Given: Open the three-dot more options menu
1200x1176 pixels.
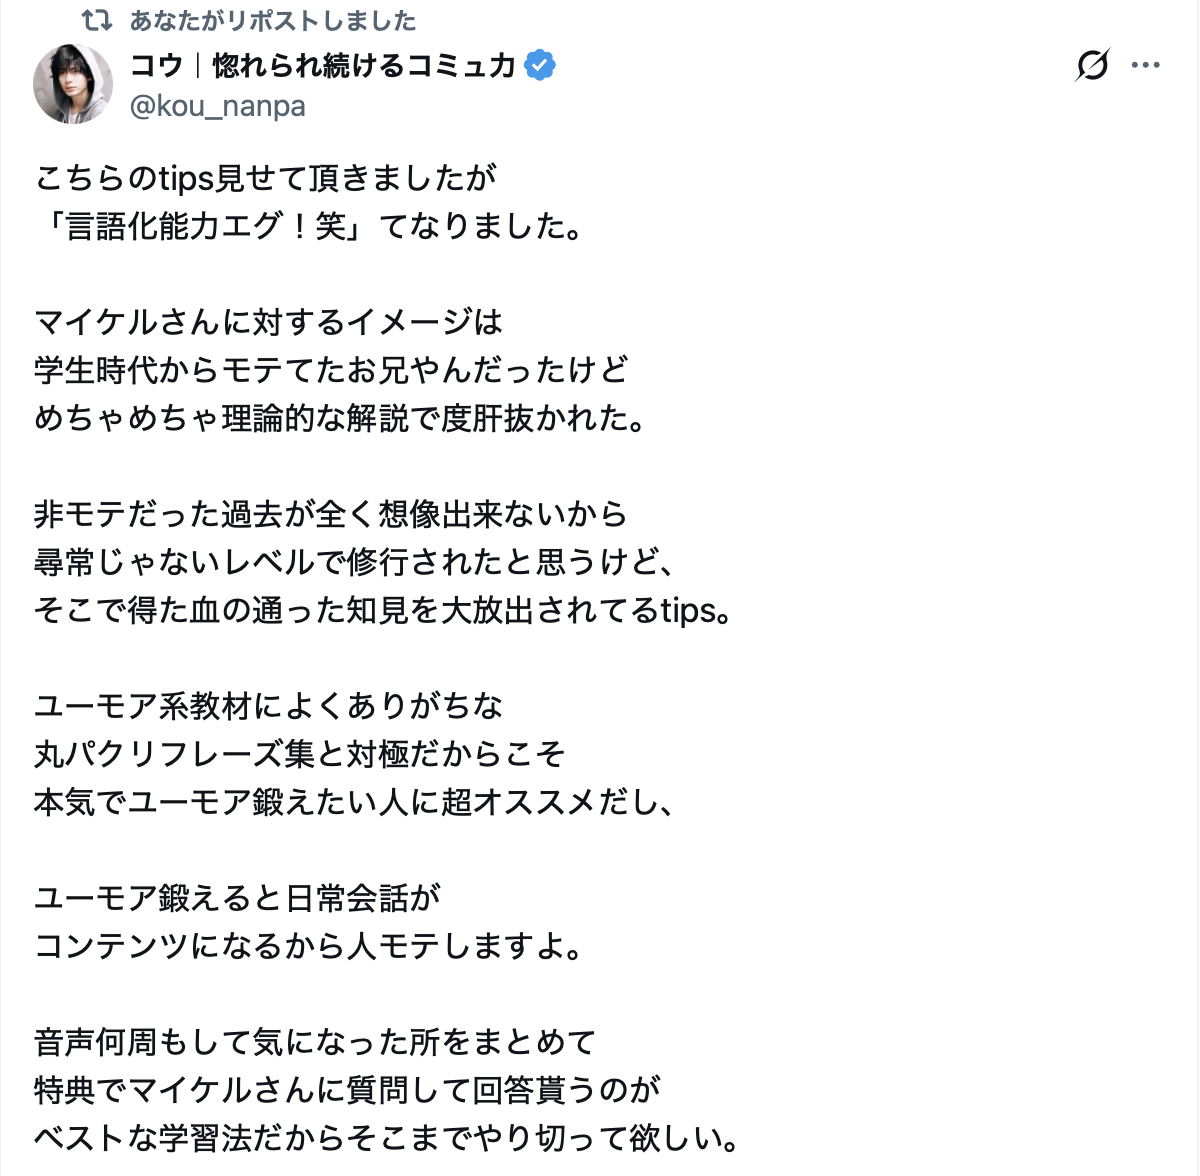Looking at the screenshot, I should click(x=1145, y=66).
